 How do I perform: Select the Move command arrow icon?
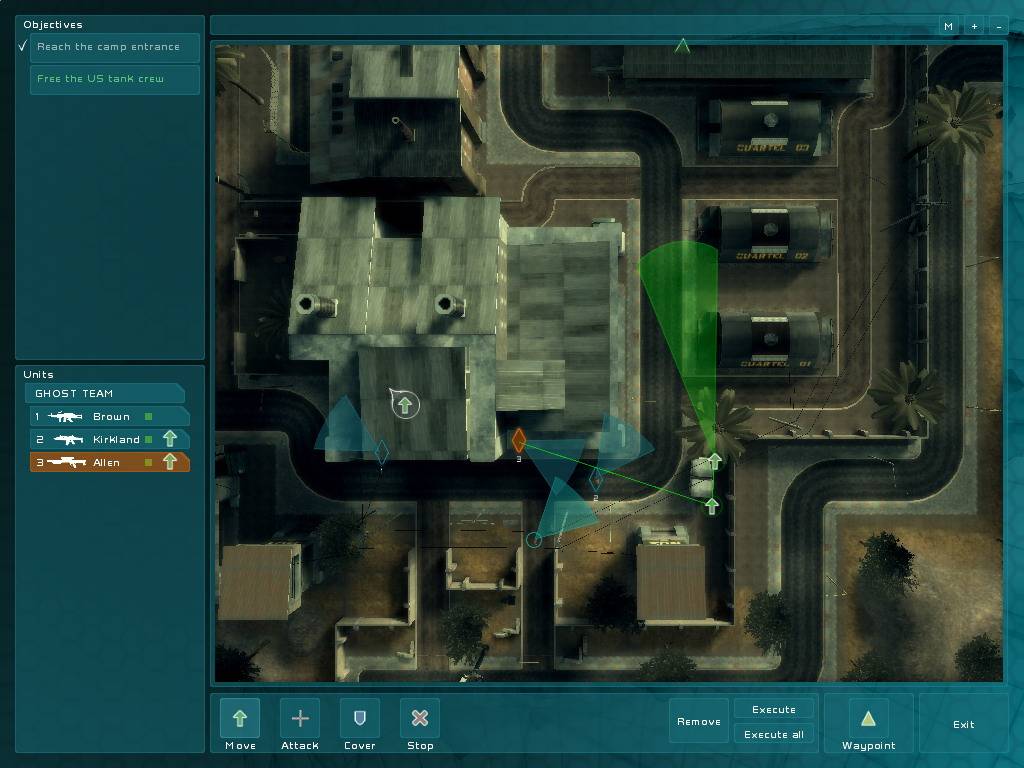click(240, 718)
